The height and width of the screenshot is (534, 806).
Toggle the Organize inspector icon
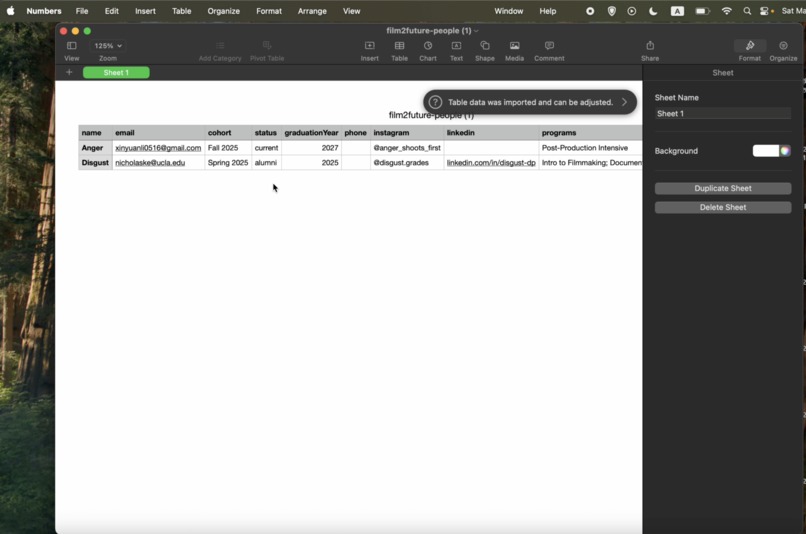coord(783,46)
